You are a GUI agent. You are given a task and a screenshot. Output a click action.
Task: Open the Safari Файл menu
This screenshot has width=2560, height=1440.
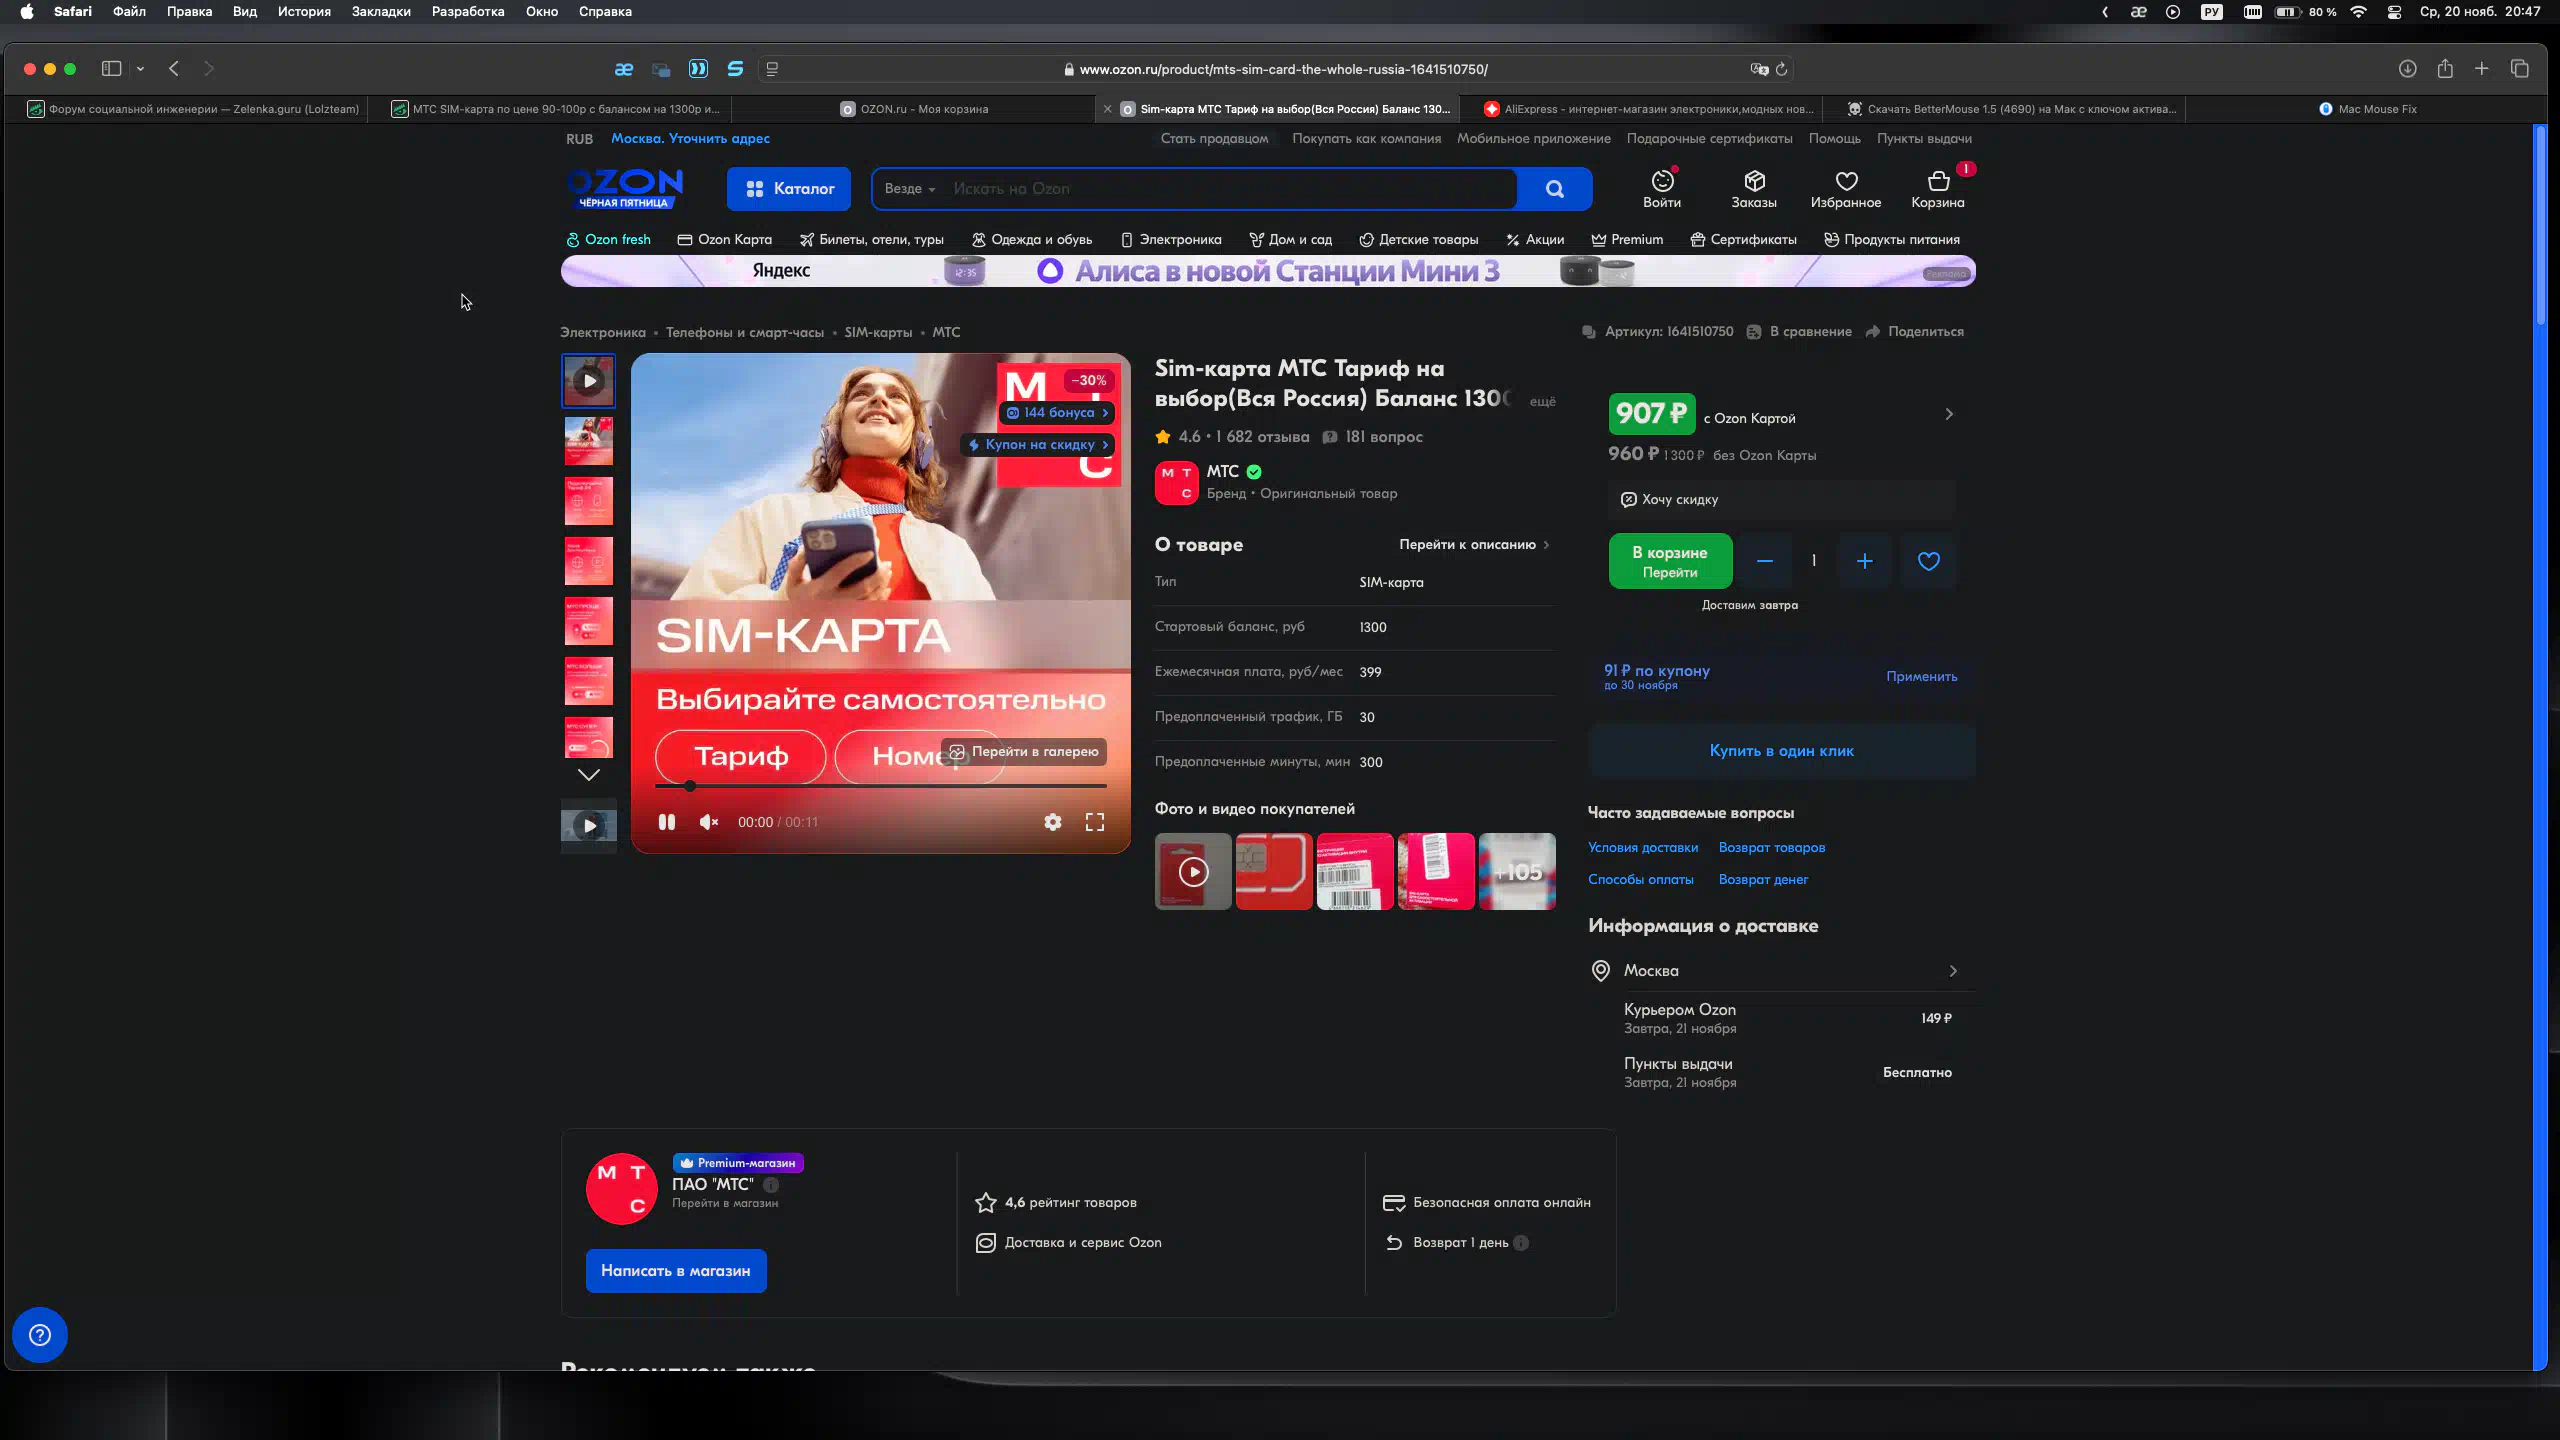pos(129,12)
